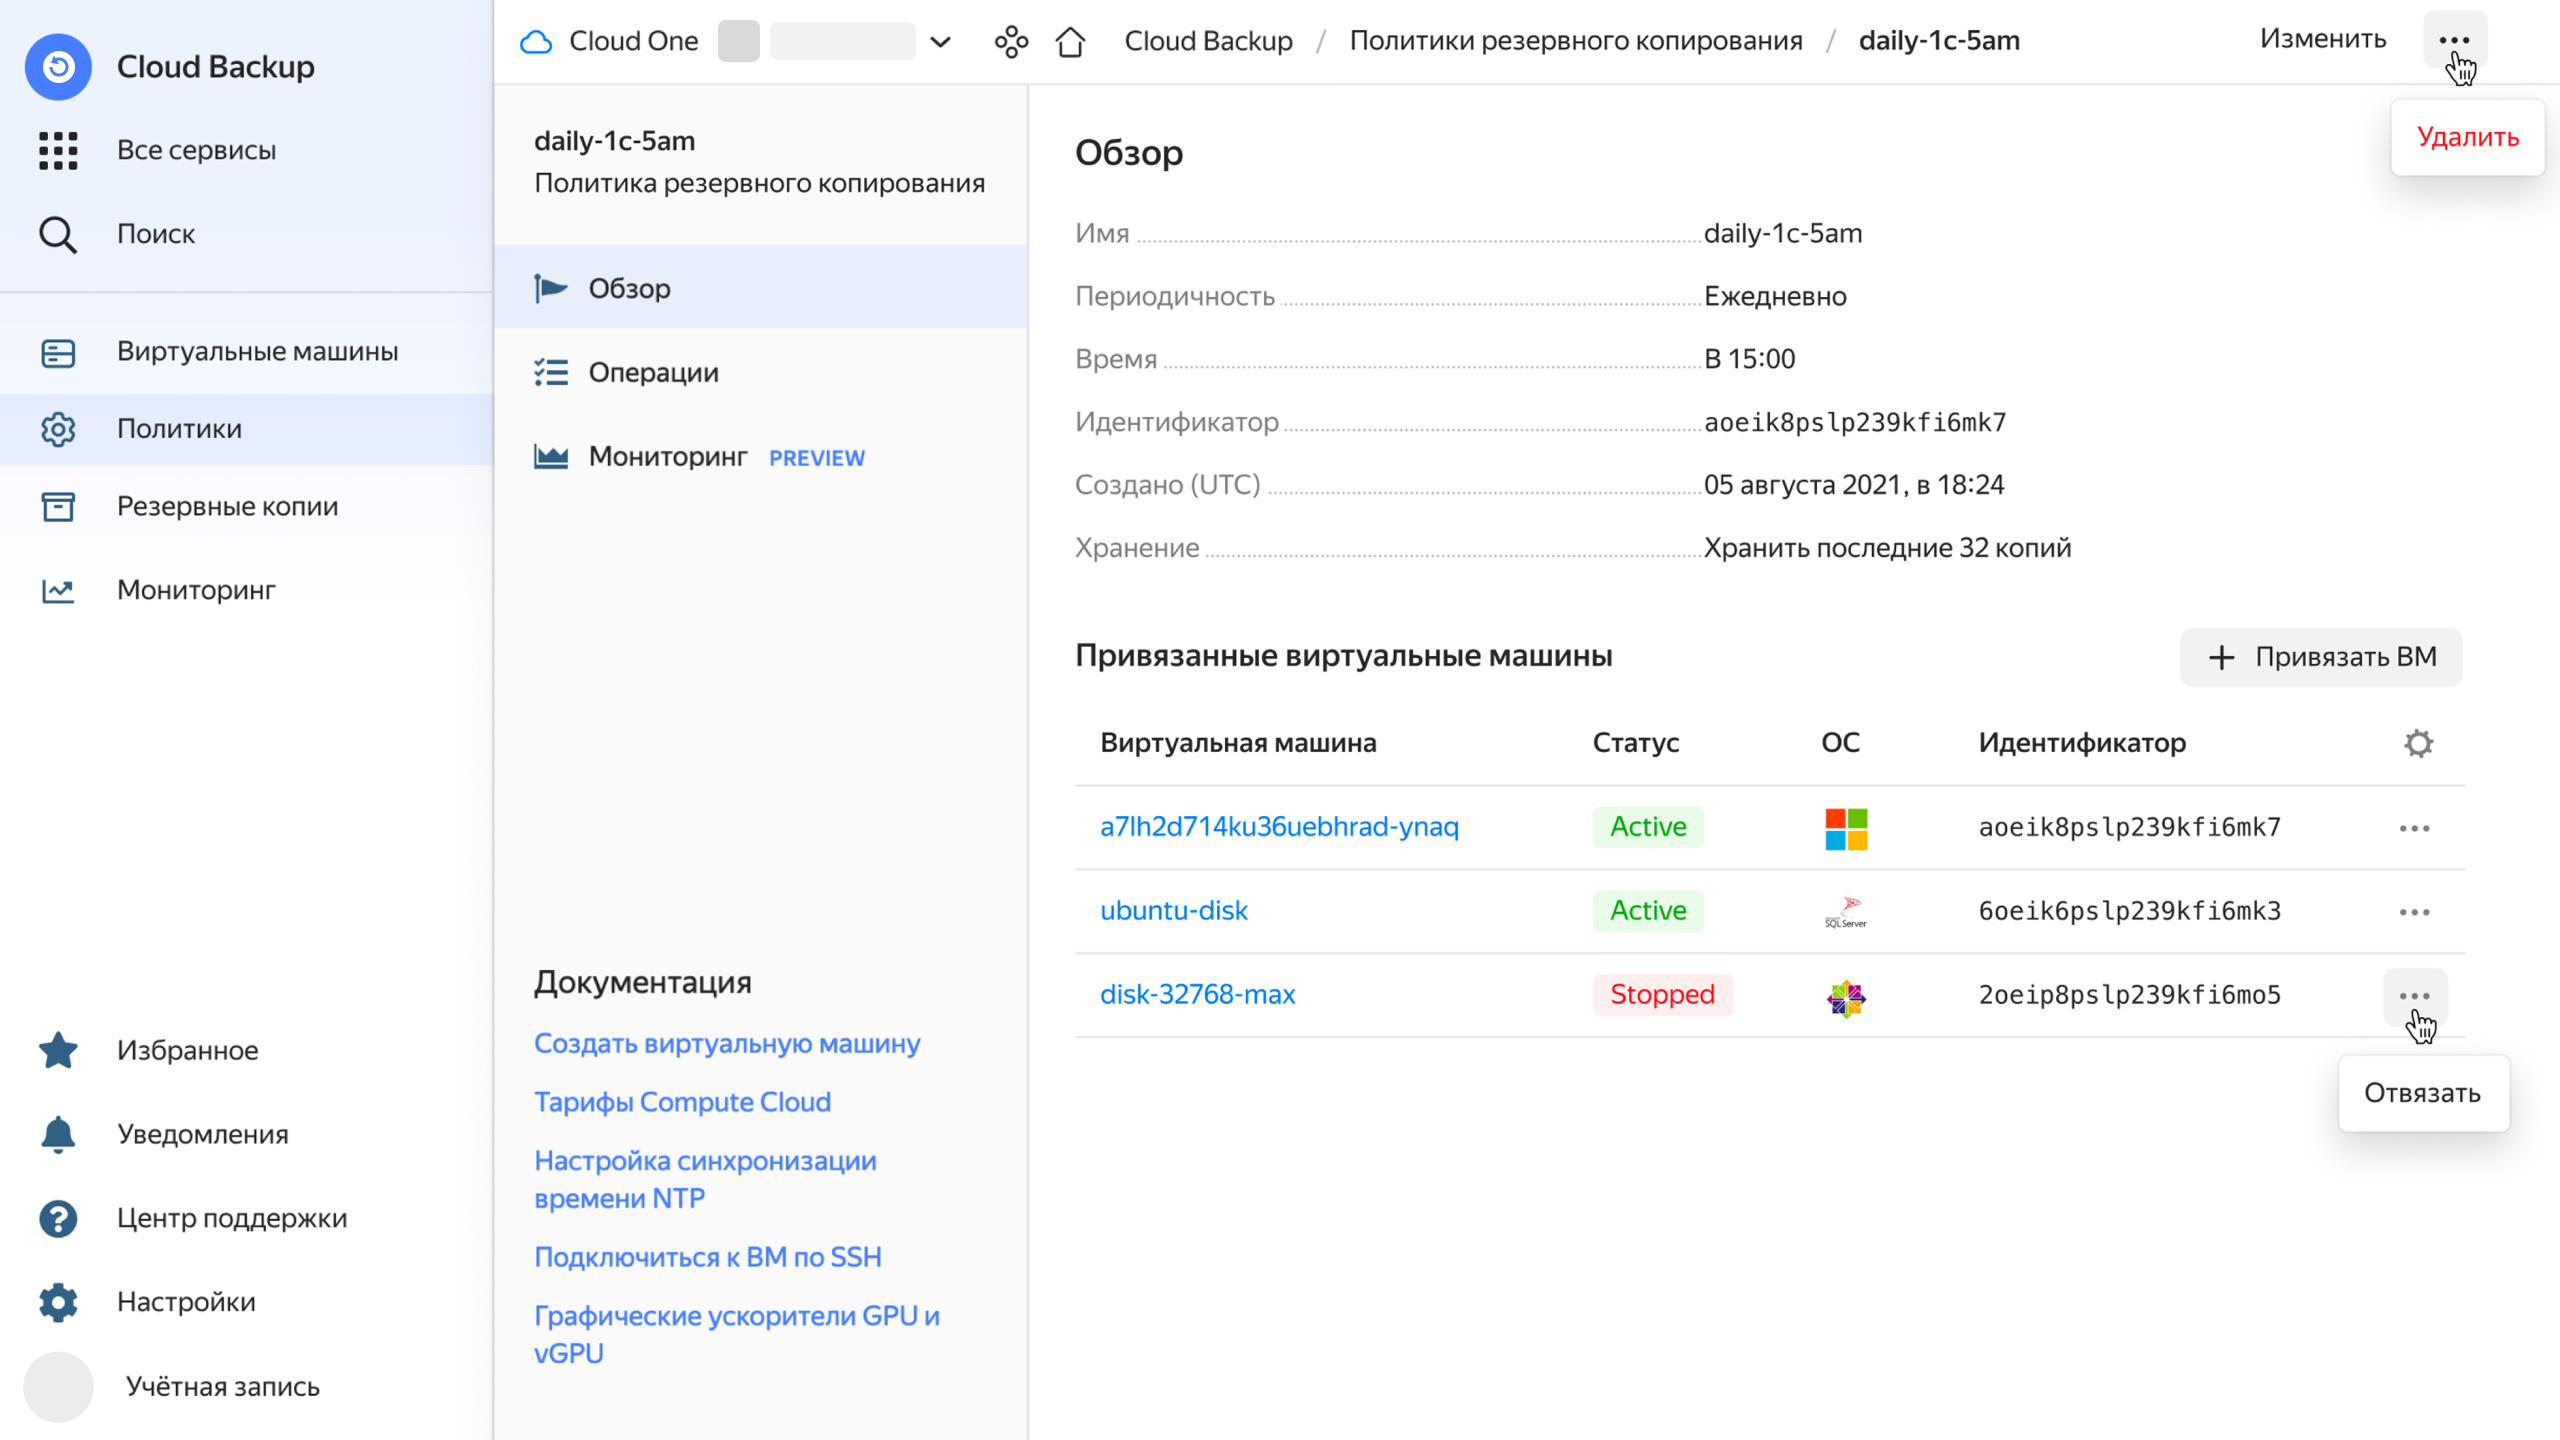Click the Cloud Backup service logo icon
Screen dimensions: 2560x1440
point(58,67)
